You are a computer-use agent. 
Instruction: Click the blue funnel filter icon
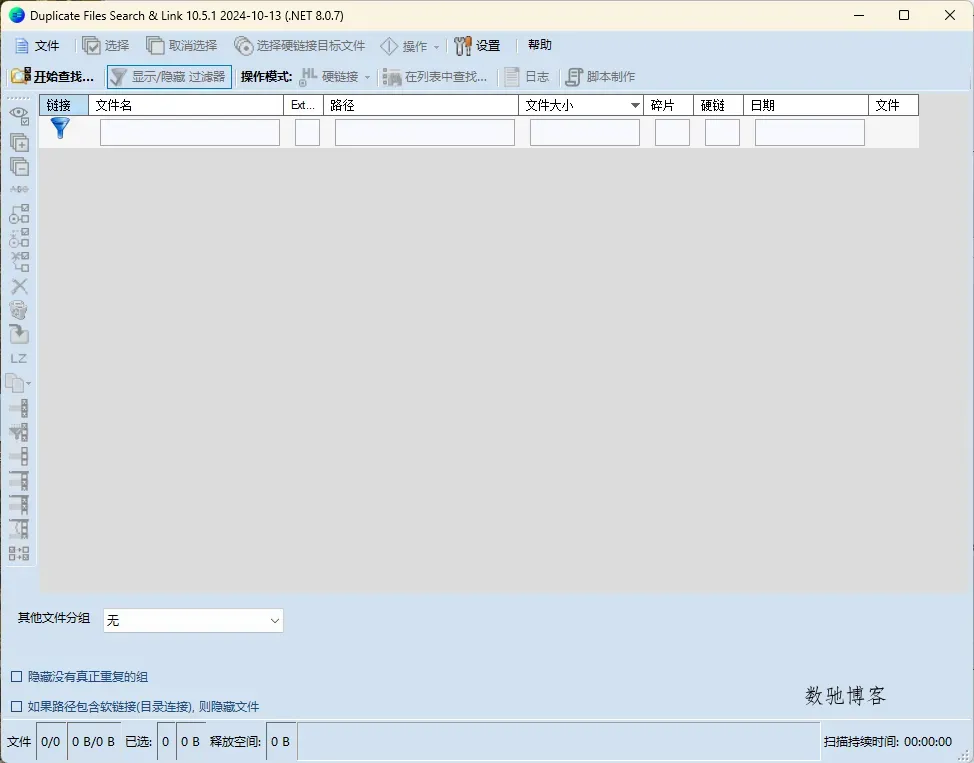click(60, 128)
